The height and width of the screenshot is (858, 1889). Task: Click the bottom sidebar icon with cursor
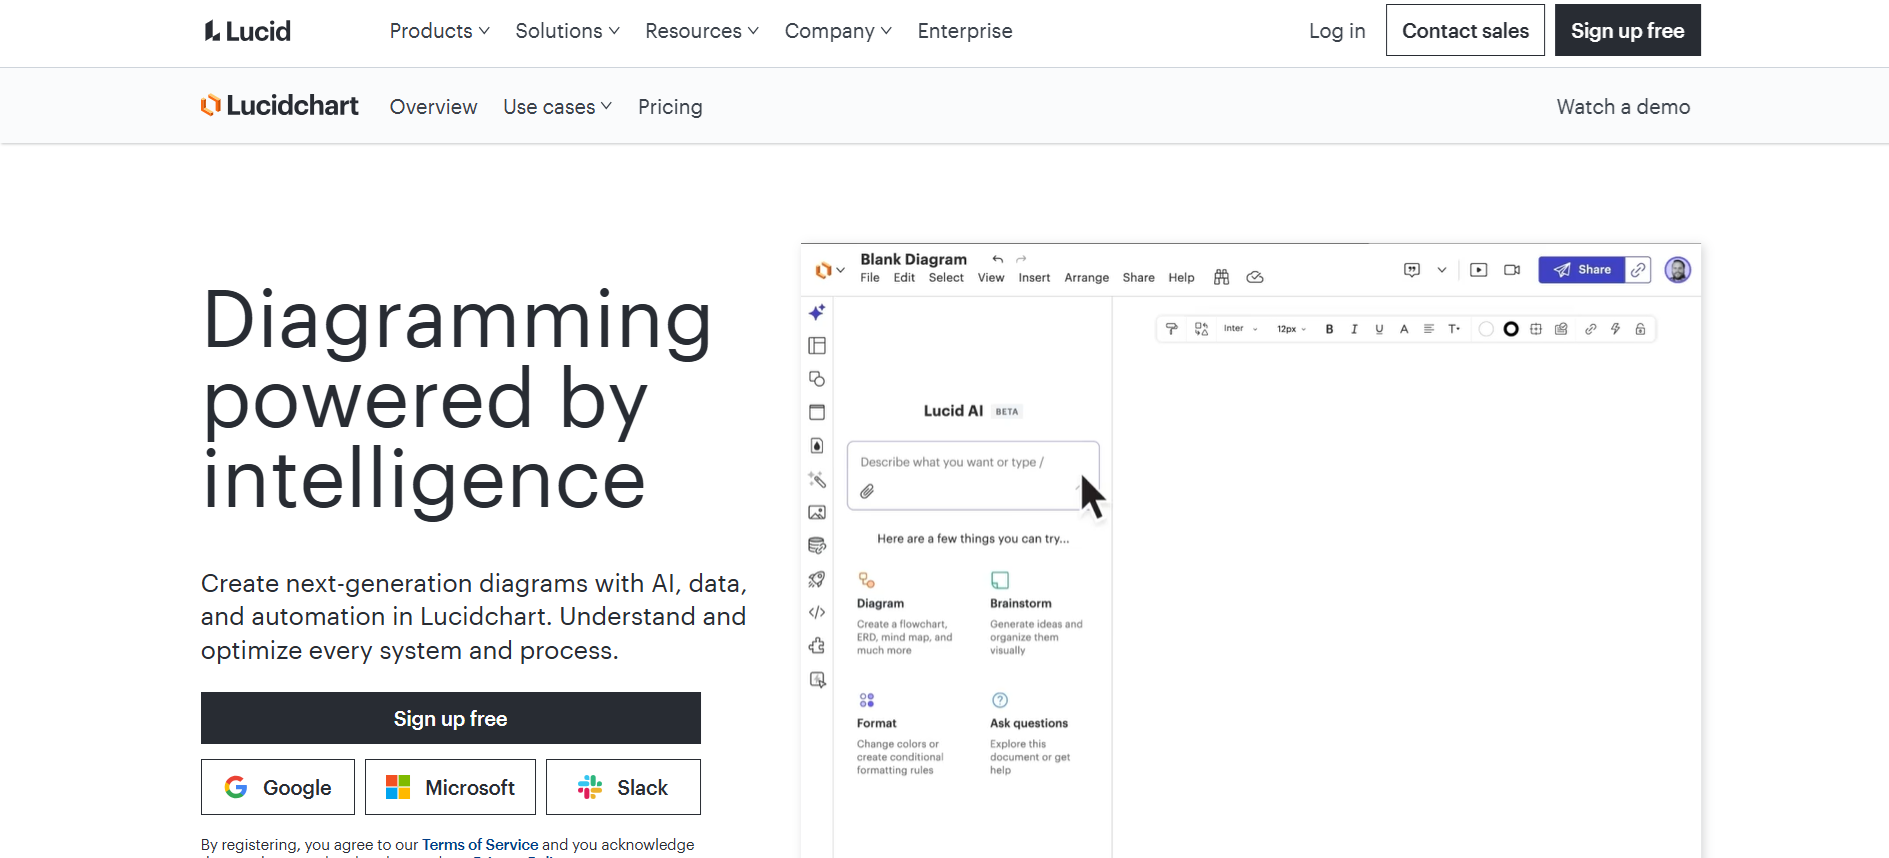coord(817,680)
